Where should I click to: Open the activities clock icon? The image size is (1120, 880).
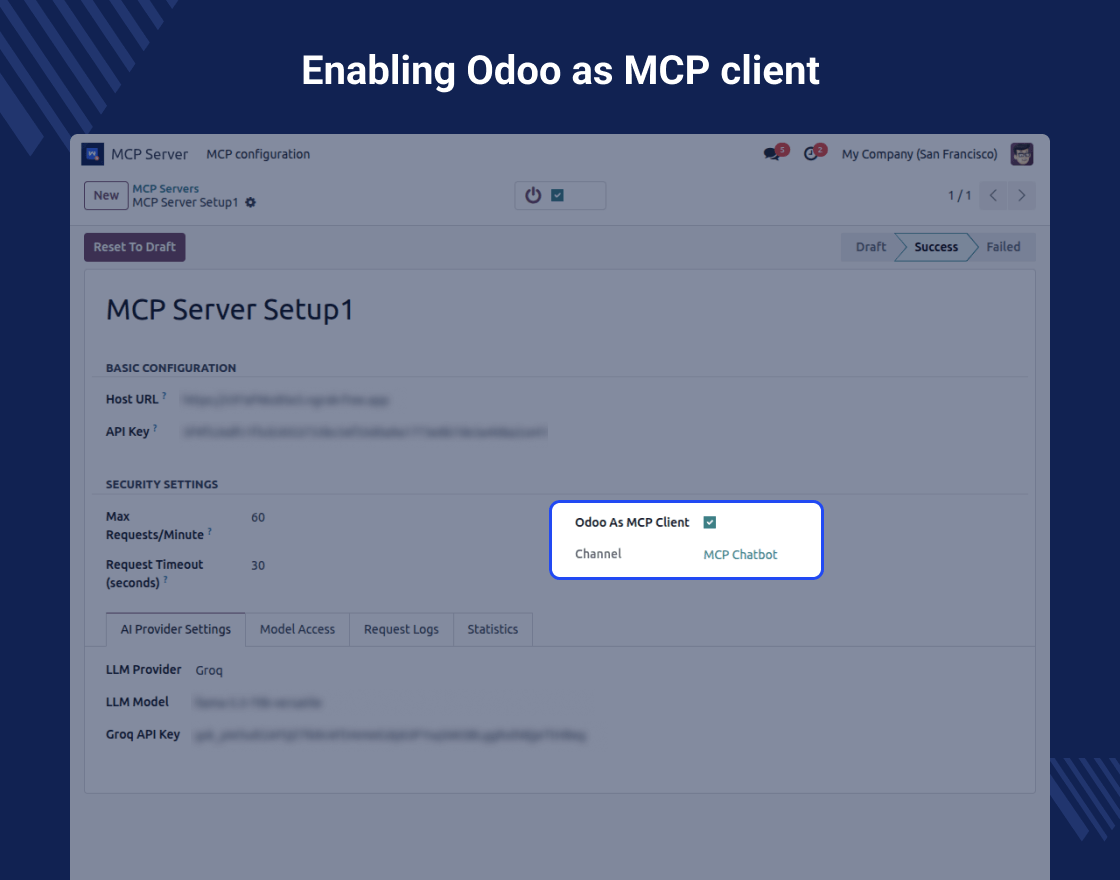point(811,154)
